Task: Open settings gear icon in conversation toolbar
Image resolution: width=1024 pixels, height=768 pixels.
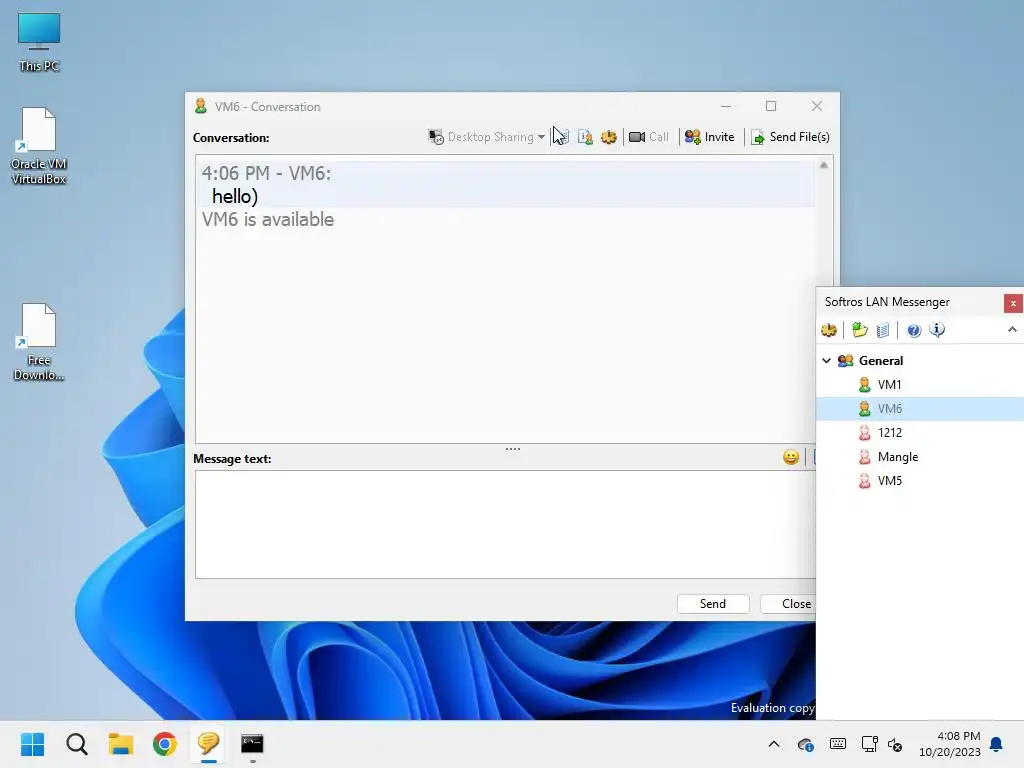Action: point(609,137)
